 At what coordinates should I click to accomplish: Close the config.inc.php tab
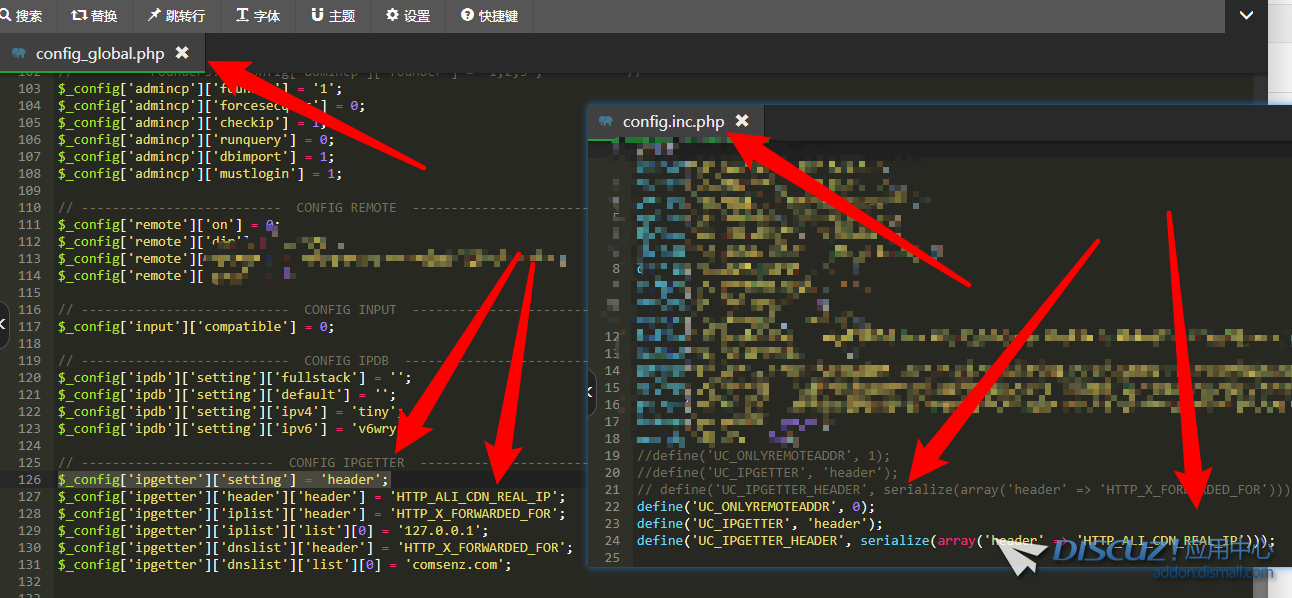coord(743,121)
